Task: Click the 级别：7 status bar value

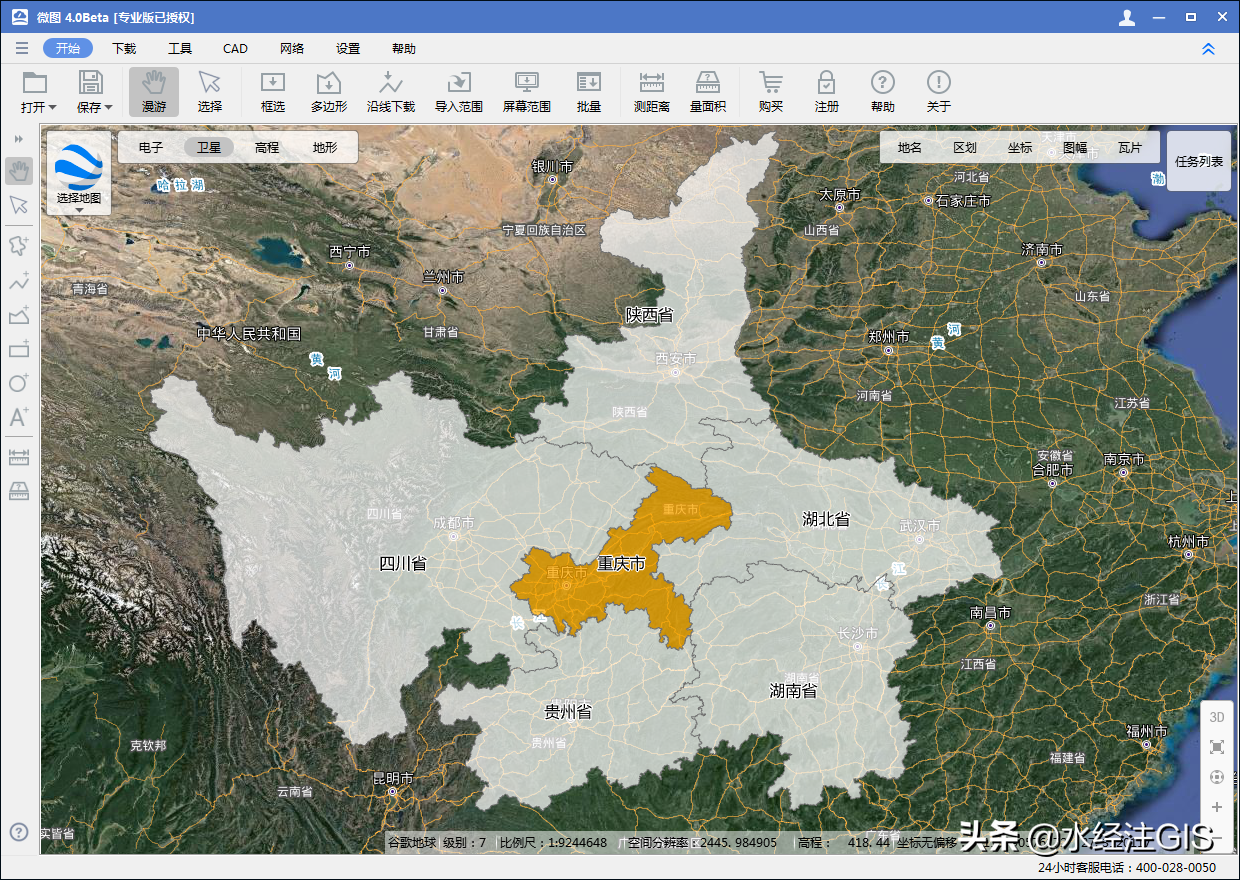Action: point(464,843)
